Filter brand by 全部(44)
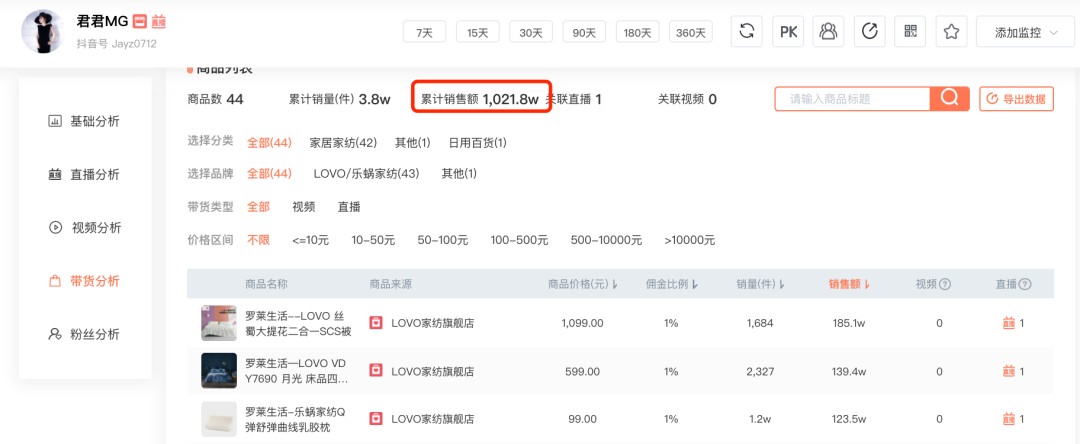1080x444 pixels. pyautogui.click(x=269, y=174)
